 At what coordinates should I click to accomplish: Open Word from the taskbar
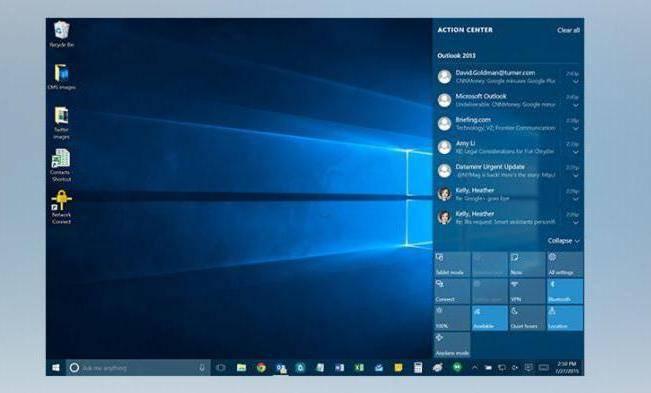(x=340, y=368)
